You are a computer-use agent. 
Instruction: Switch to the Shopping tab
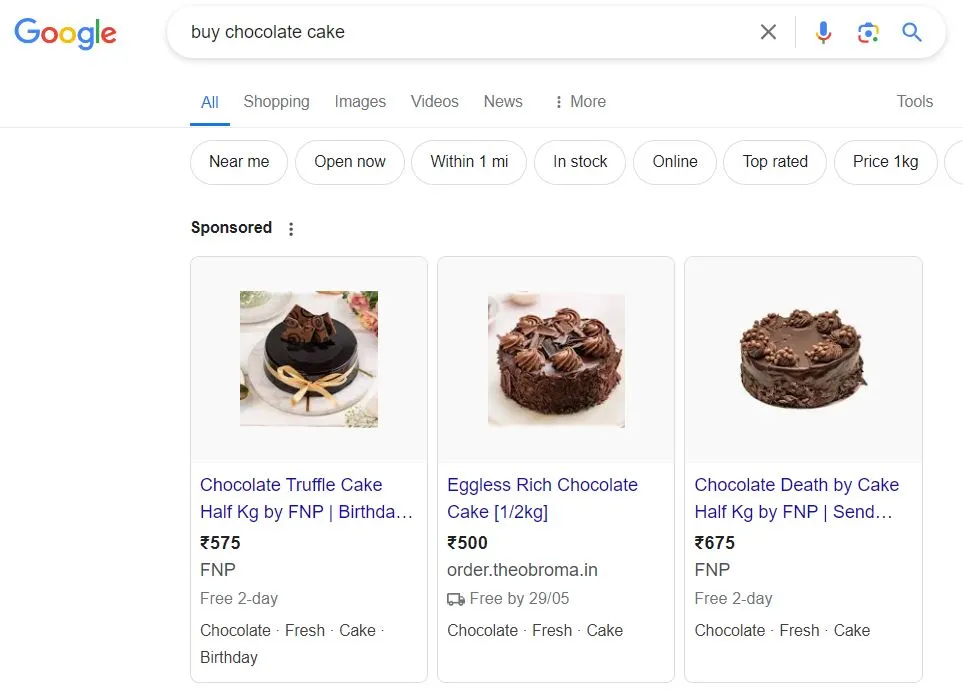[276, 101]
